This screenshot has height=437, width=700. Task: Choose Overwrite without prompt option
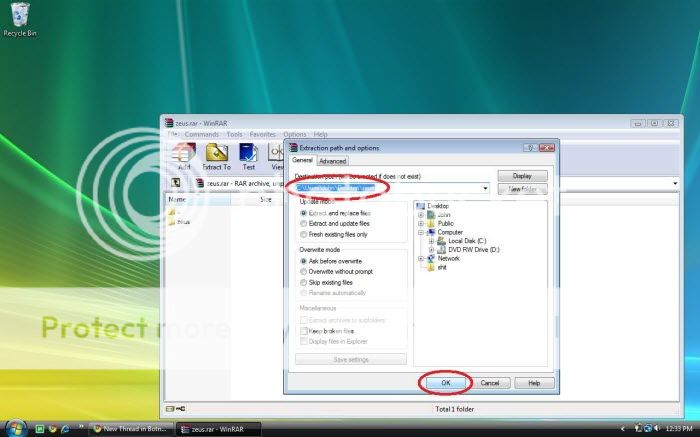coord(304,271)
